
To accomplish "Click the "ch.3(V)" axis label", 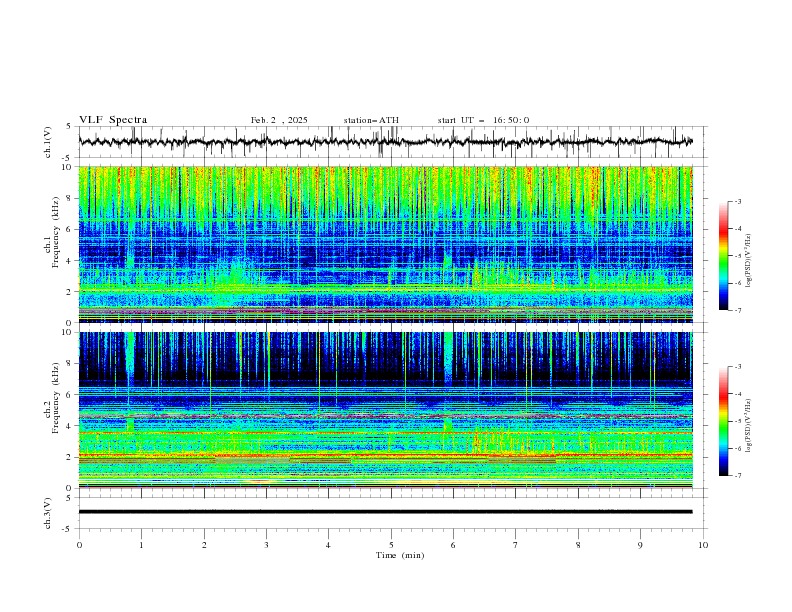I will pyautogui.click(x=48, y=513).
